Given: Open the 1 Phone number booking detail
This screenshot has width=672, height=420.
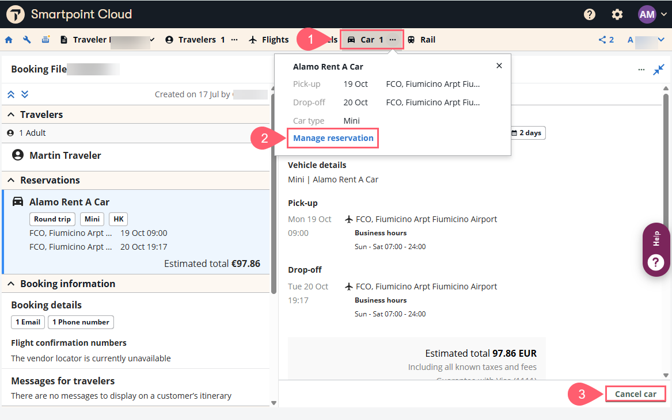Looking at the screenshot, I should 81,322.
